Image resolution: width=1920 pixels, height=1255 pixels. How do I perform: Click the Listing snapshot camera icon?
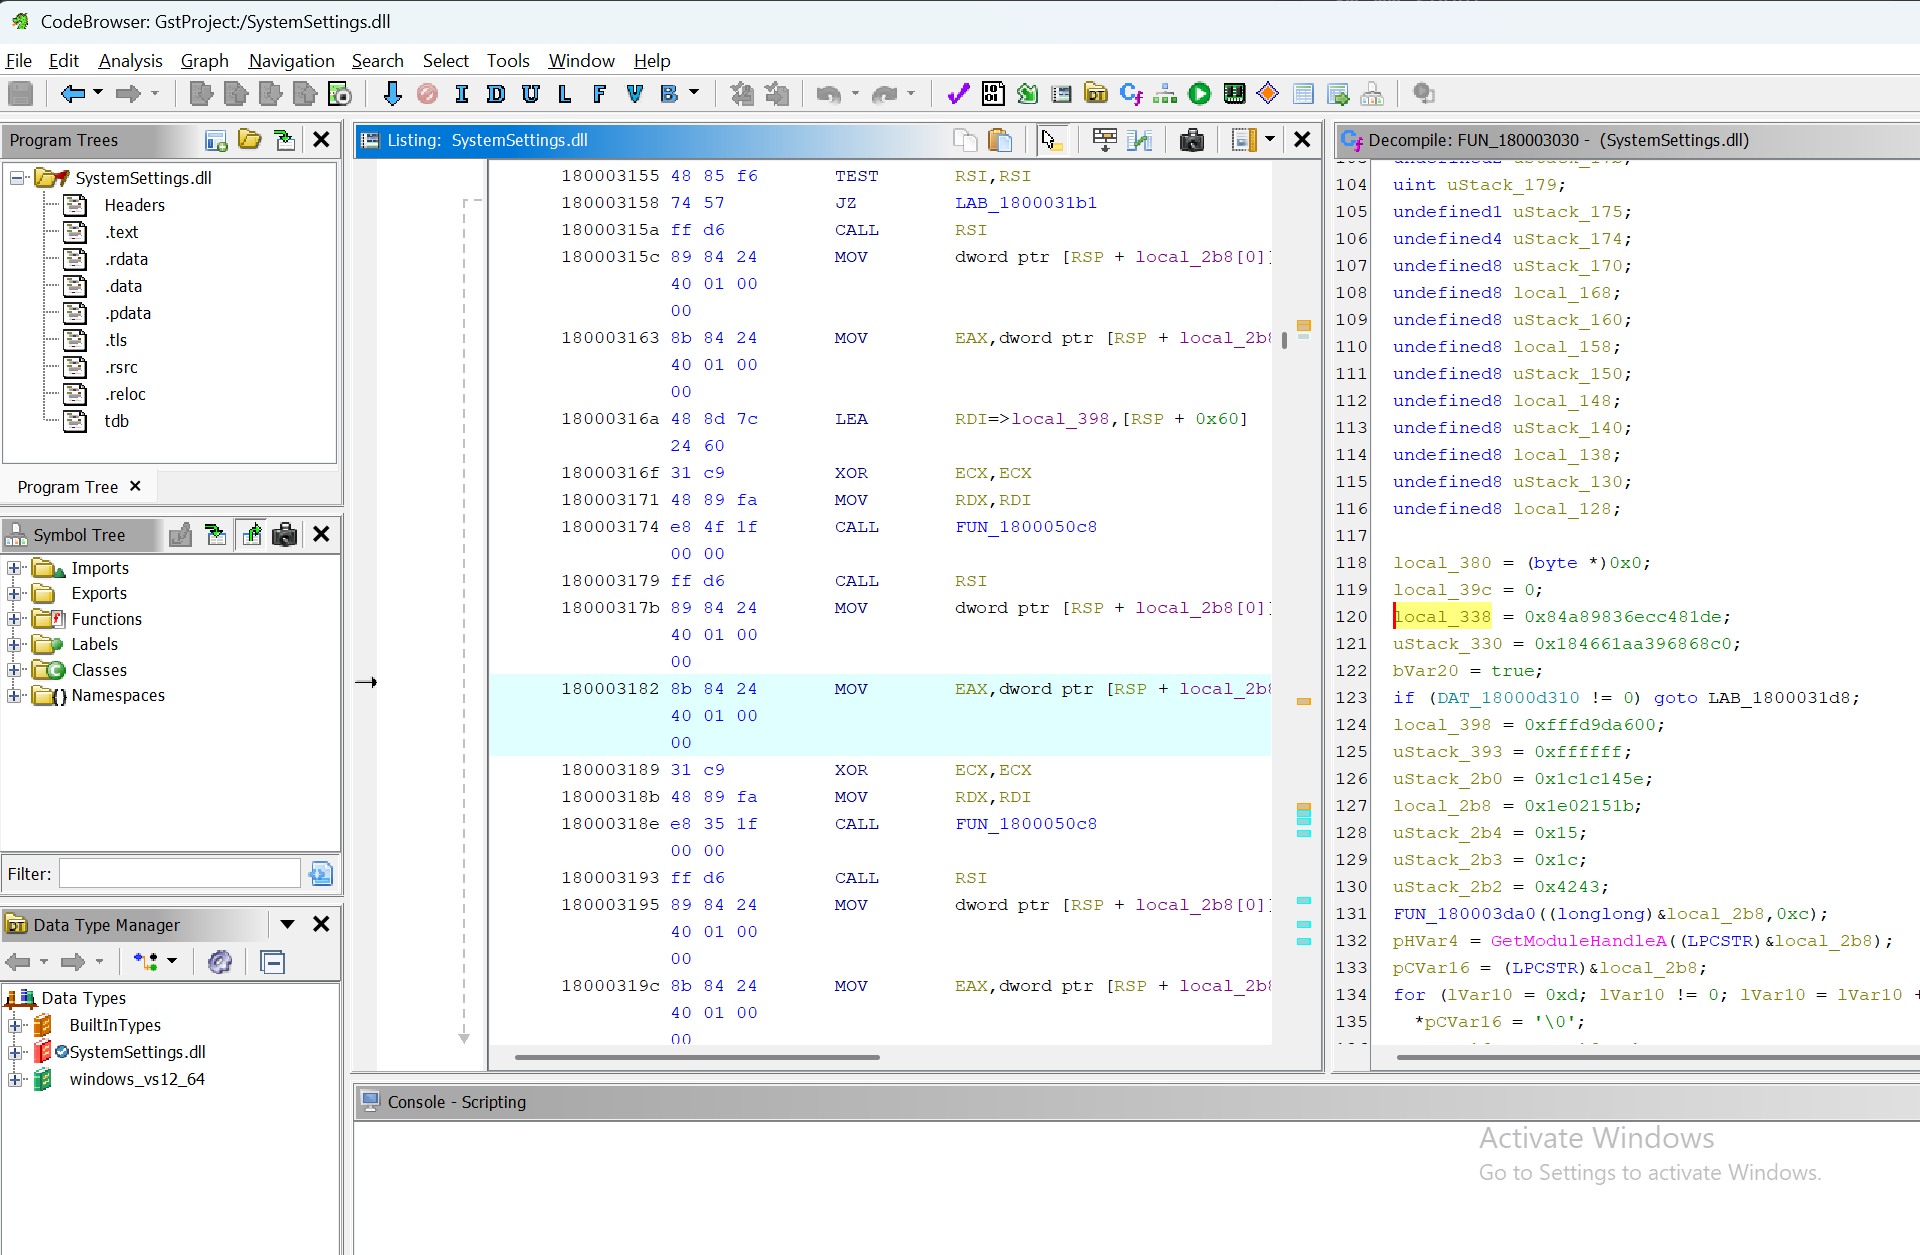point(1192,140)
